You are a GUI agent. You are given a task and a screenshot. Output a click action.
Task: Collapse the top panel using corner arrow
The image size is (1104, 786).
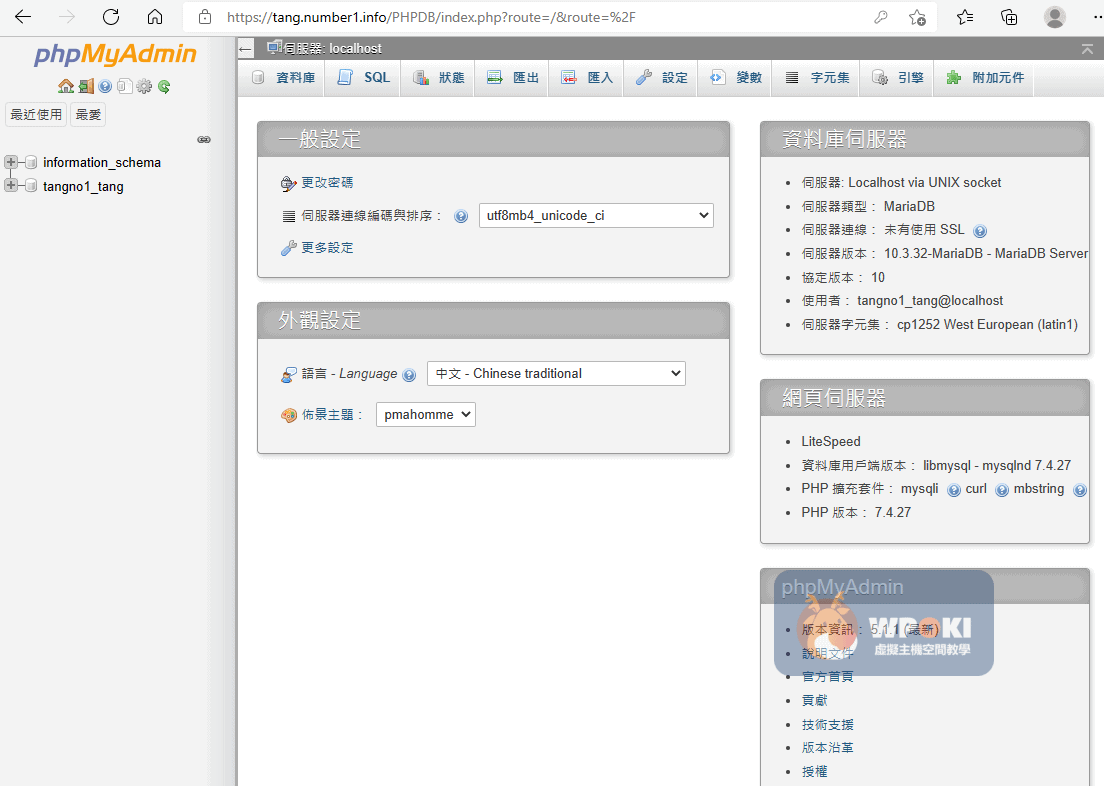click(x=1087, y=48)
